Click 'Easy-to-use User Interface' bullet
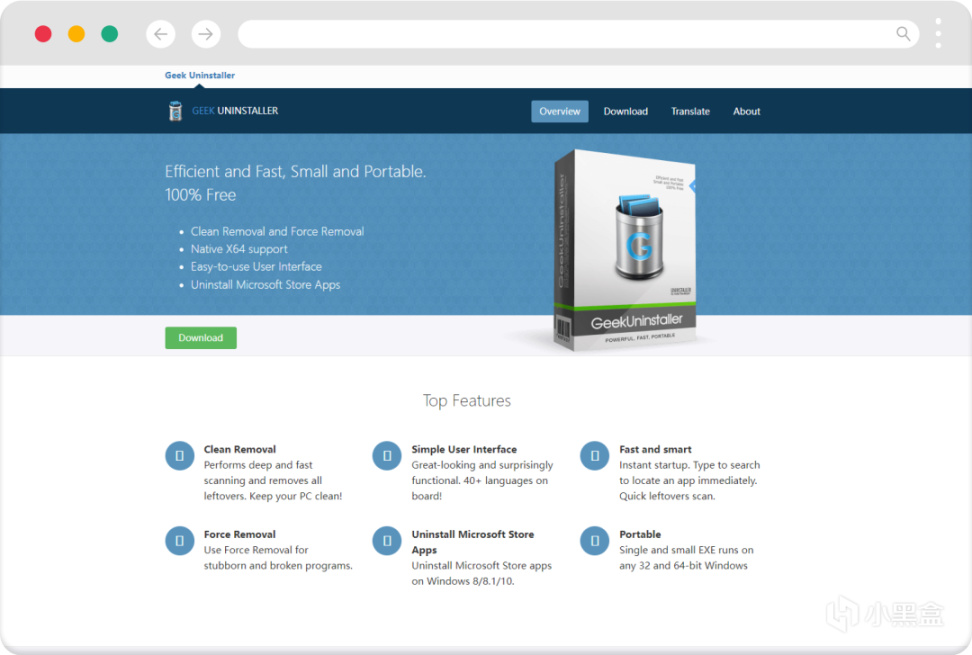This screenshot has height=655, width=972. pos(256,267)
